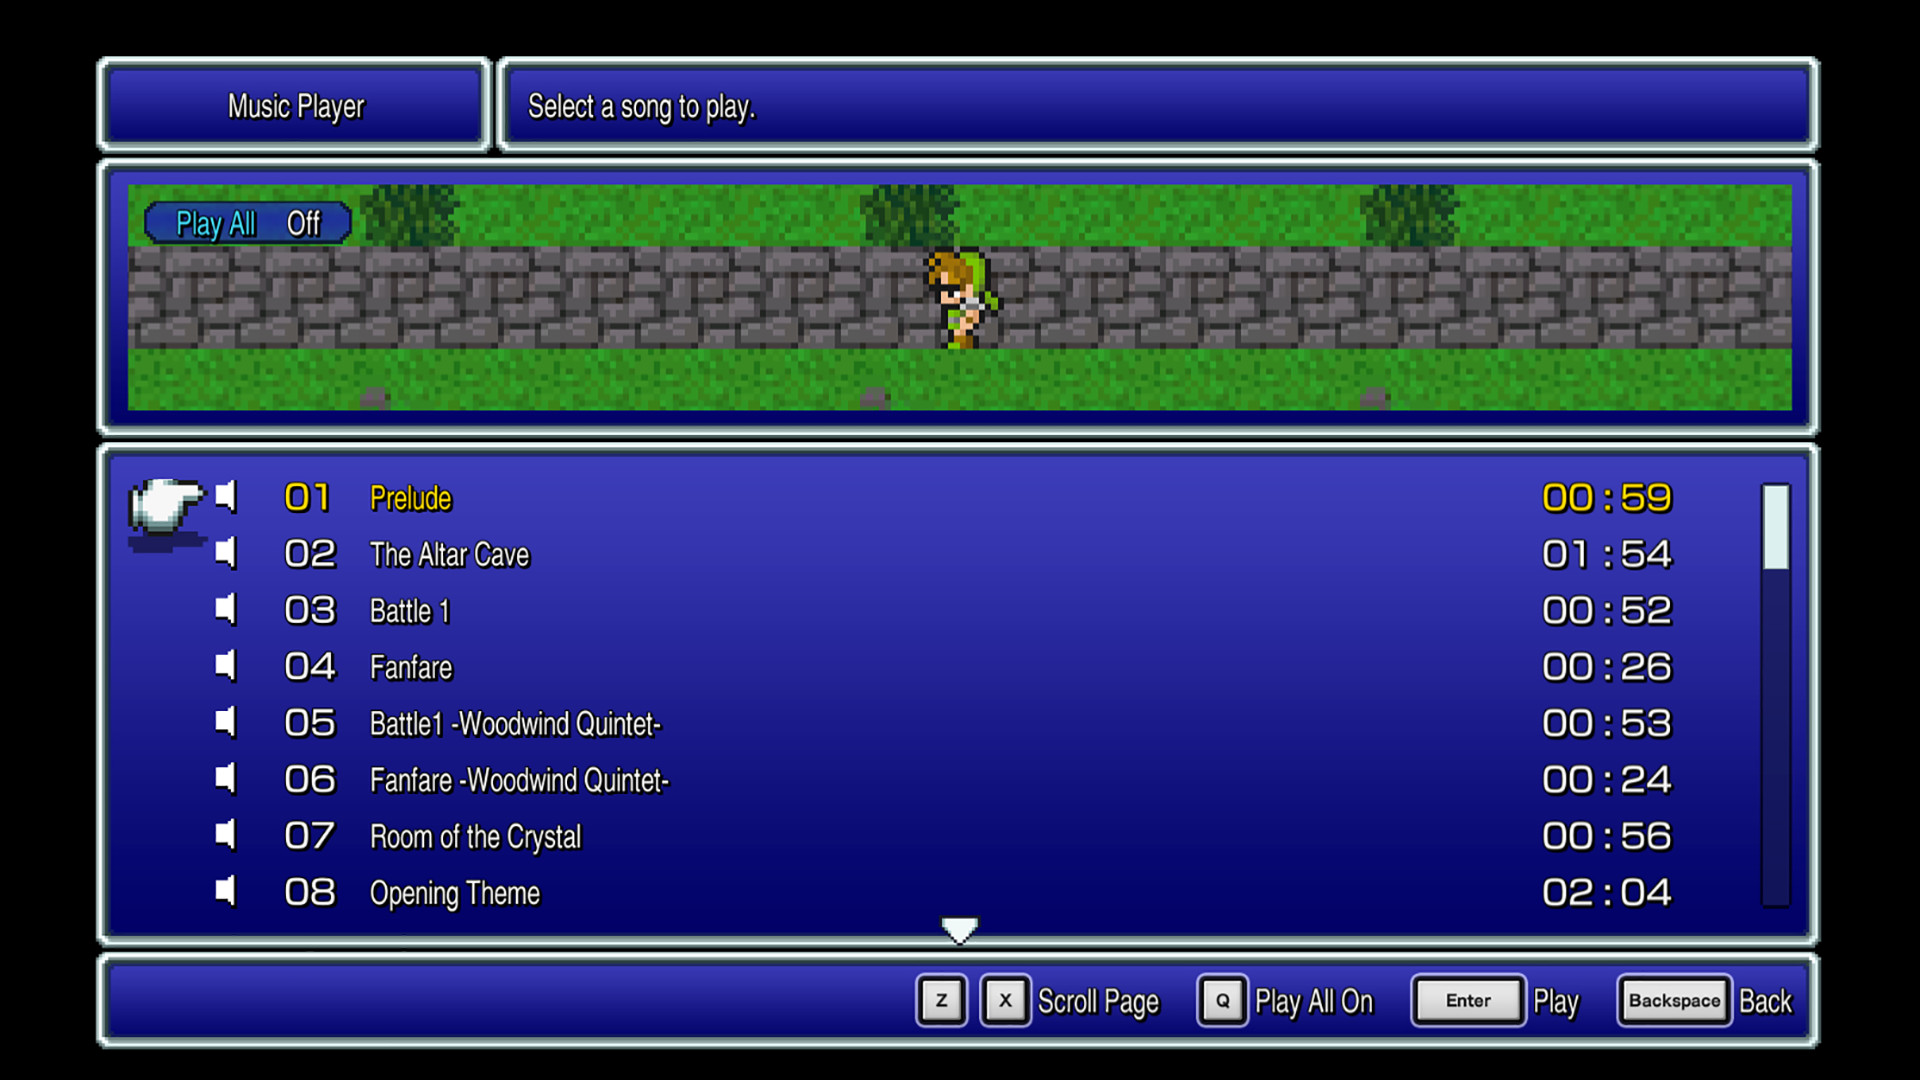Click the speaker icon beside Fanfare -Woodwind Quintet-
This screenshot has height=1080, width=1920.
tap(226, 778)
